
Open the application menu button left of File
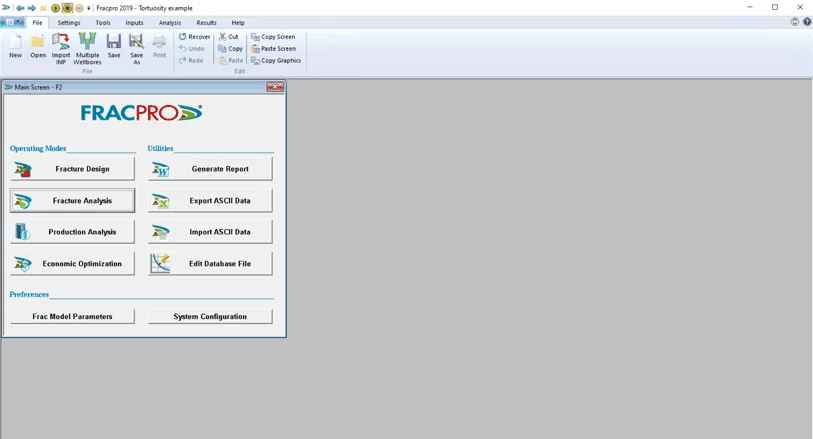click(x=12, y=22)
